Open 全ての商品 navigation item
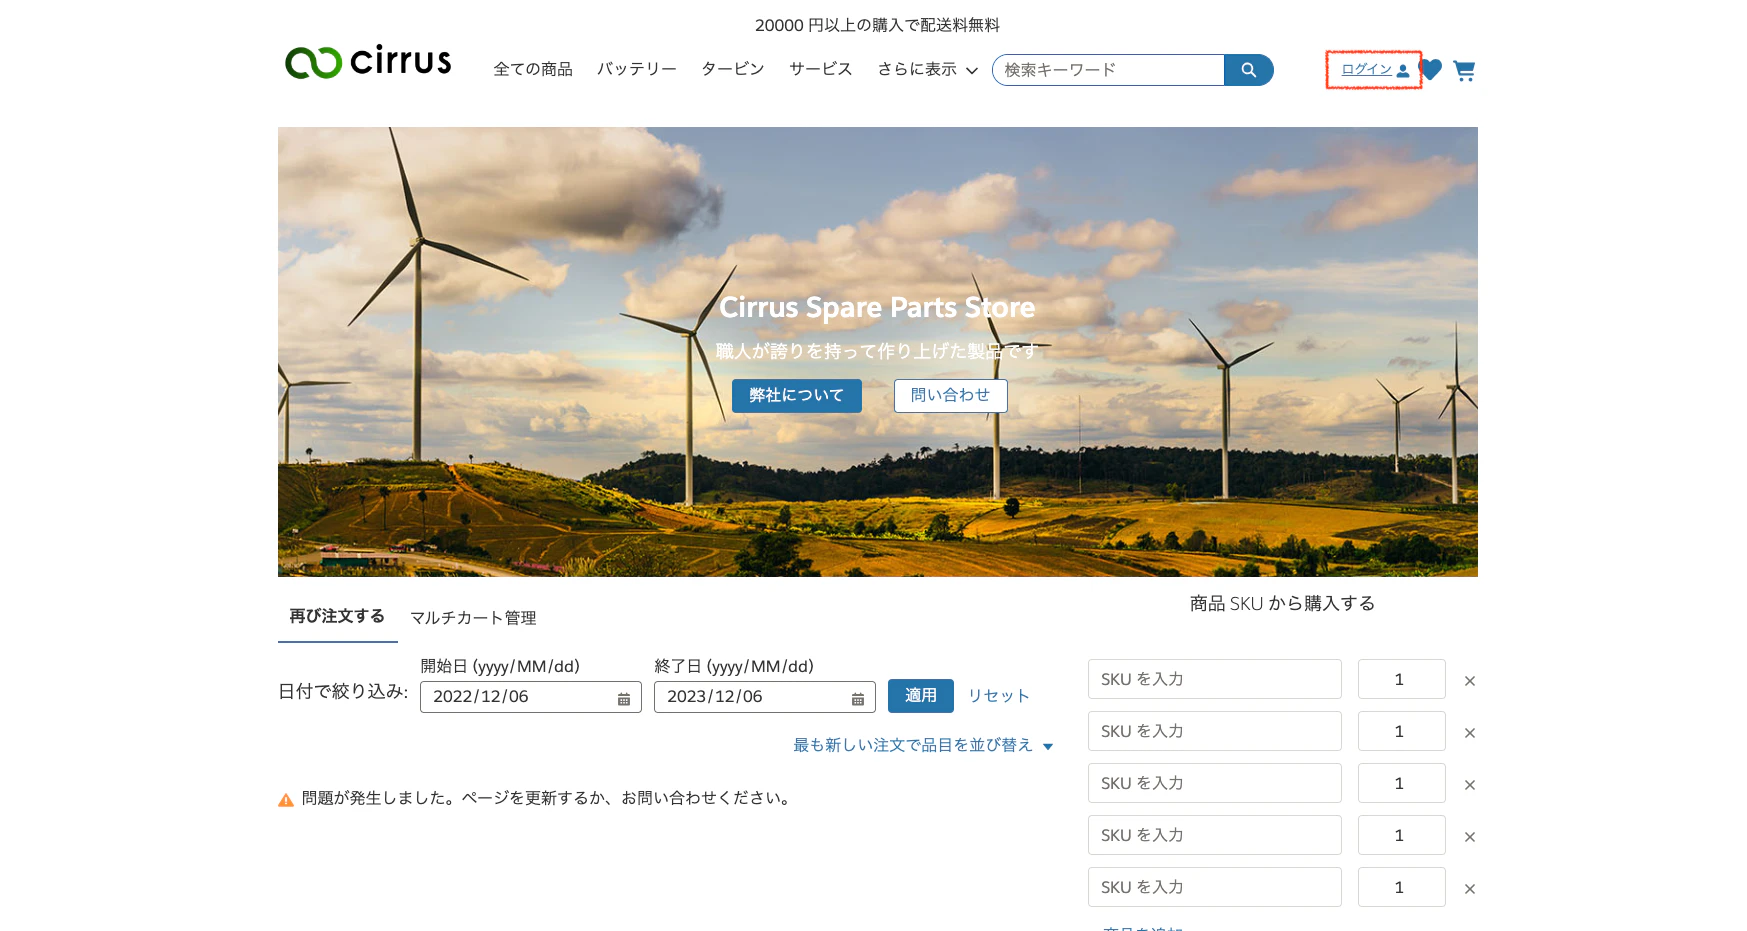This screenshot has width=1747, height=931. 533,69
